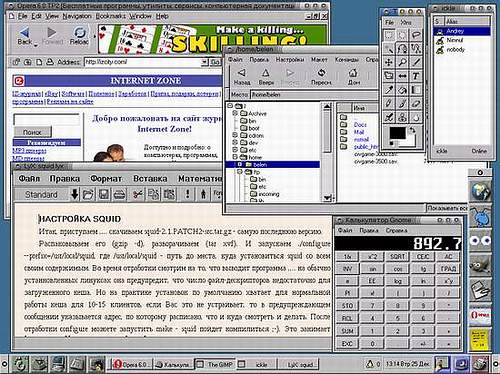
Task: Select the Bucket Fill tool in GIMP
Action: 402,90
